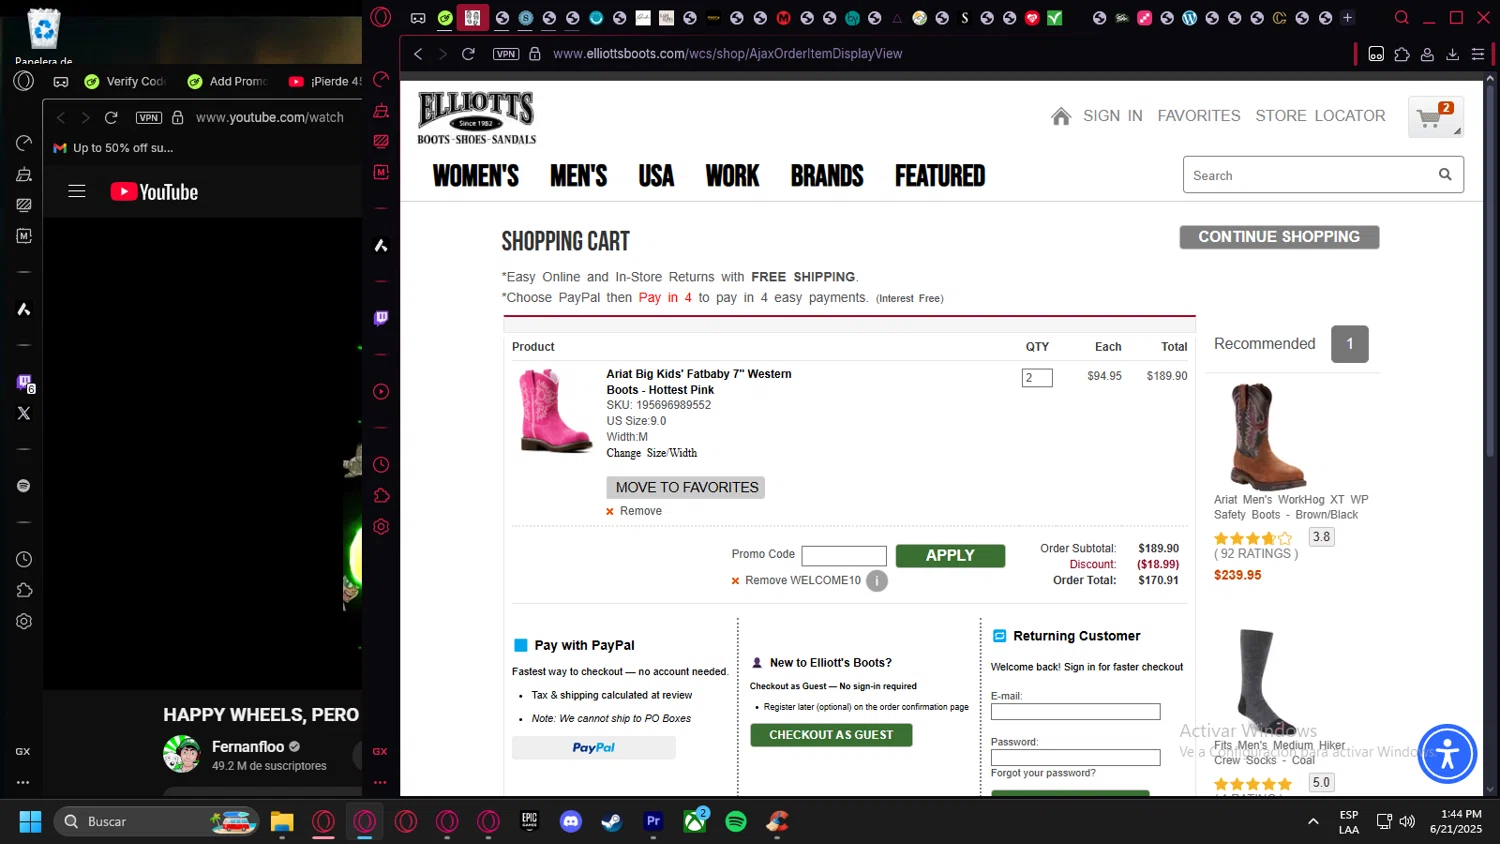Open three-dots menu in Elliott's window sidebar
Screen dimensions: 1500x844
pyautogui.click(x=380, y=783)
